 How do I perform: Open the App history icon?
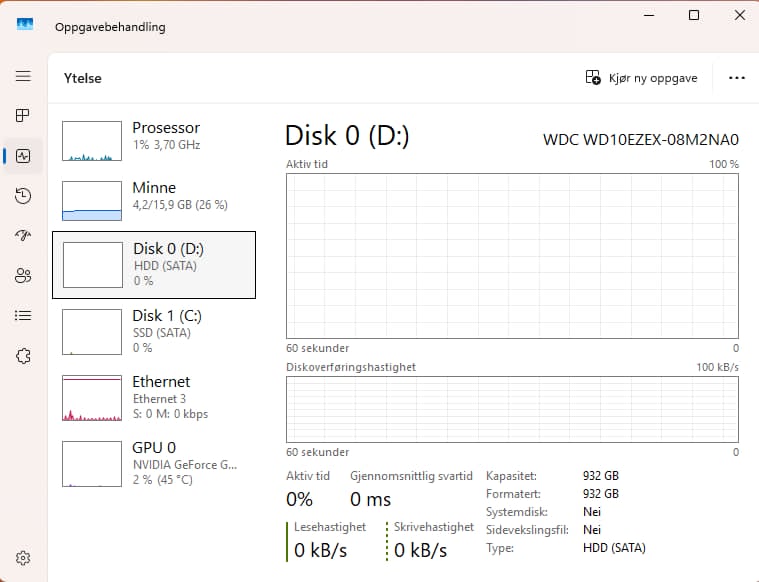point(23,196)
